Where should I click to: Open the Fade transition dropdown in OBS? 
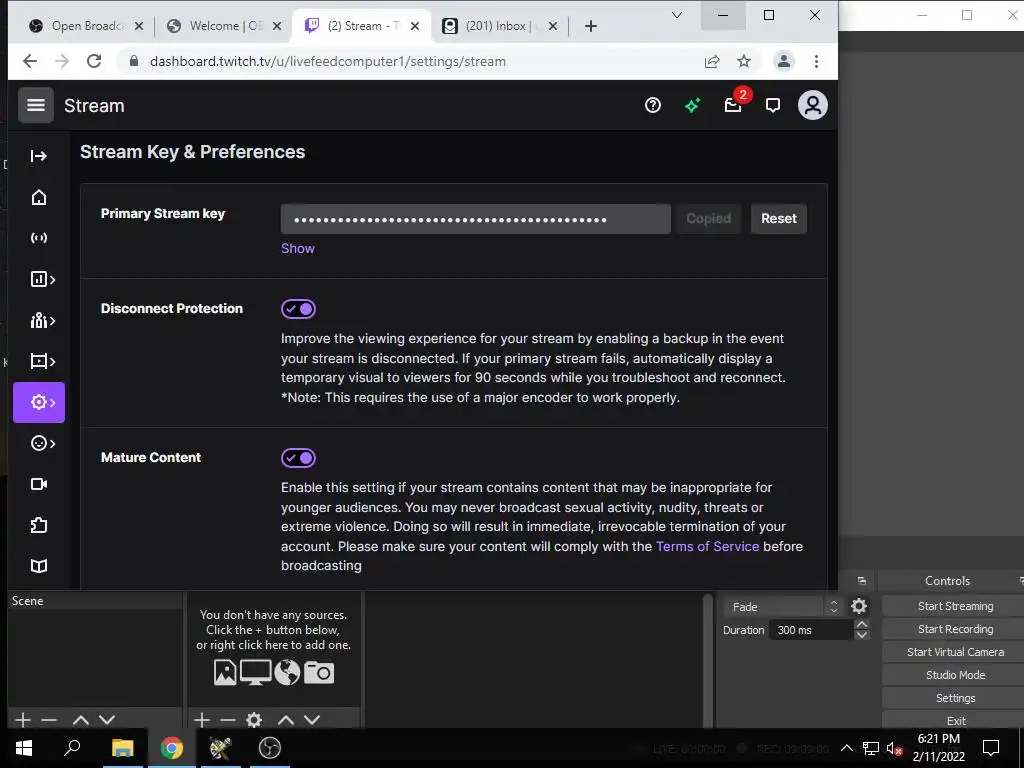[782, 607]
